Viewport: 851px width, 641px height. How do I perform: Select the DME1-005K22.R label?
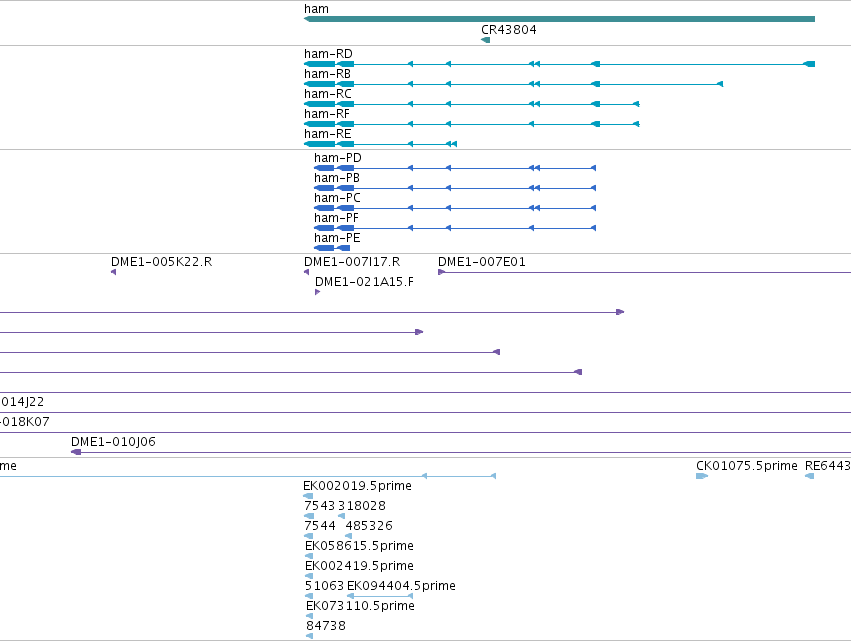161,262
